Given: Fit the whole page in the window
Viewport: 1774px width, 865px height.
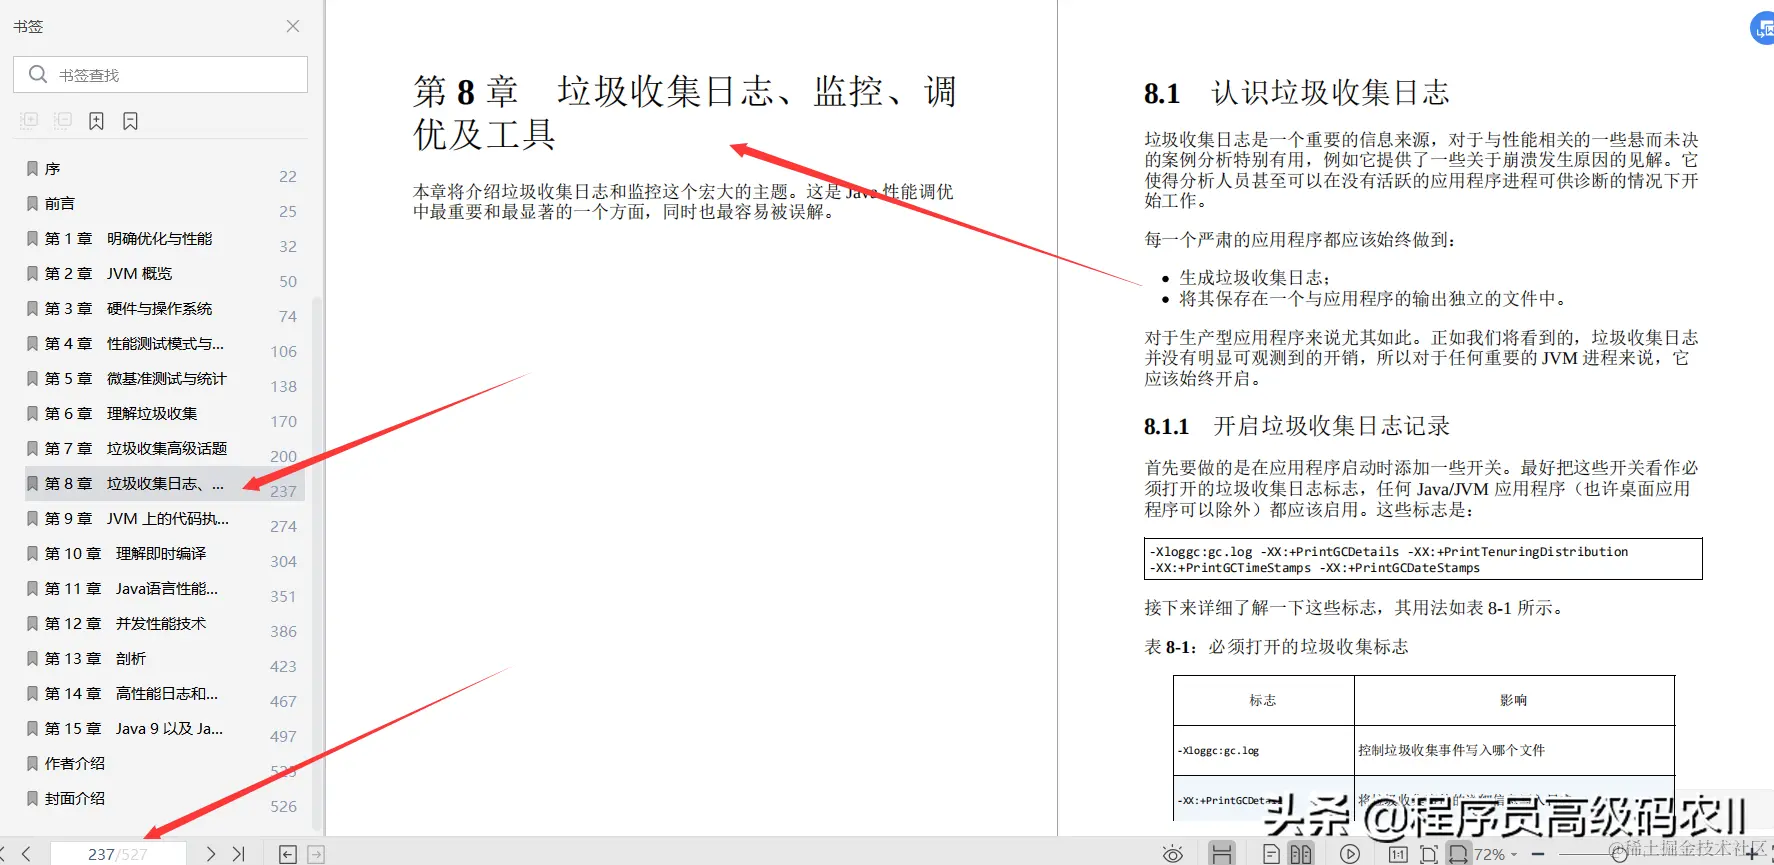Looking at the screenshot, I should click(1429, 854).
